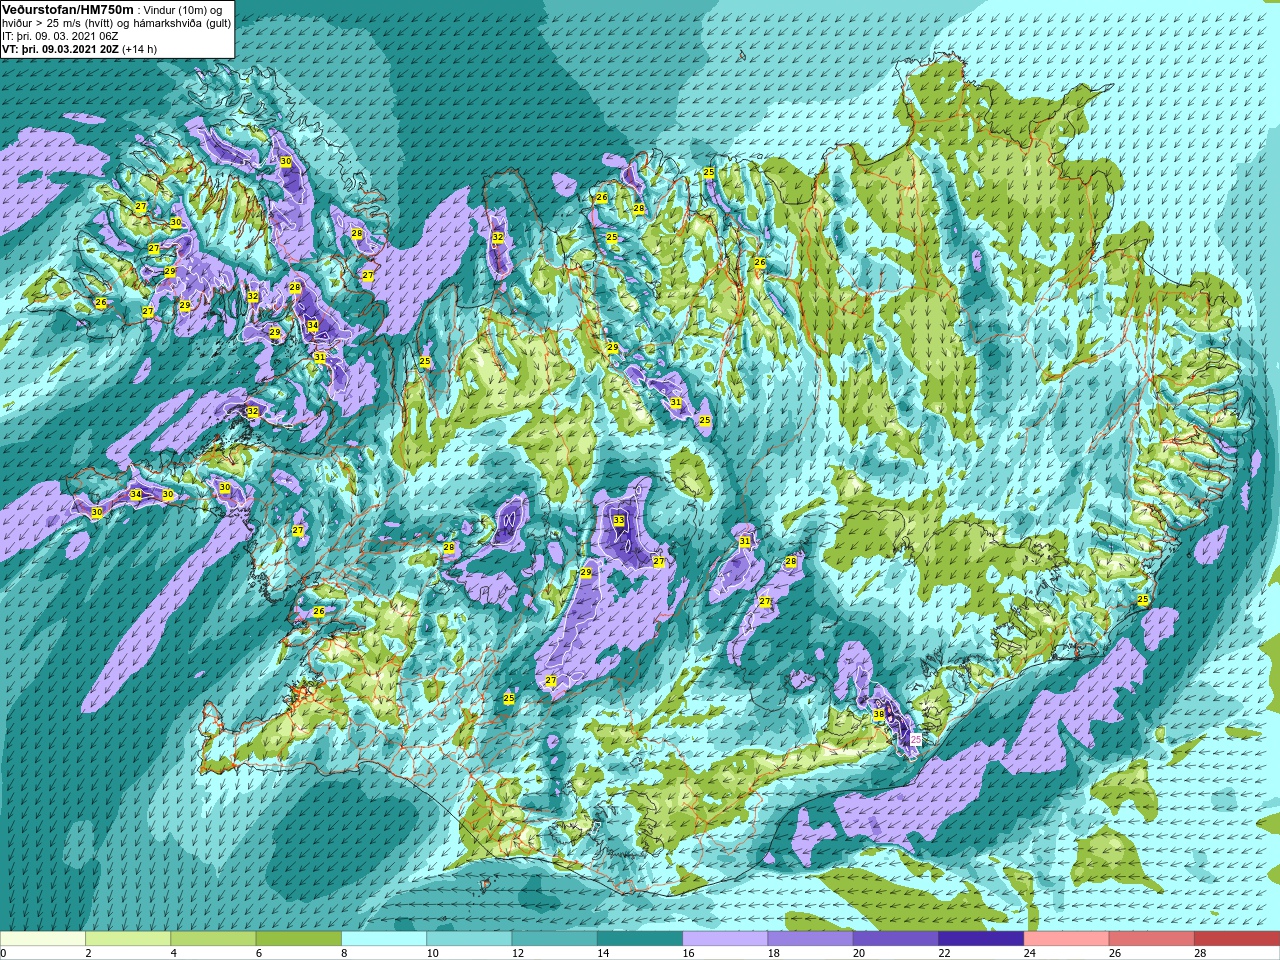Click the 6–8 m/s olive green legend swatch
Viewport: 1280px width, 960px height.
pyautogui.click(x=298, y=939)
